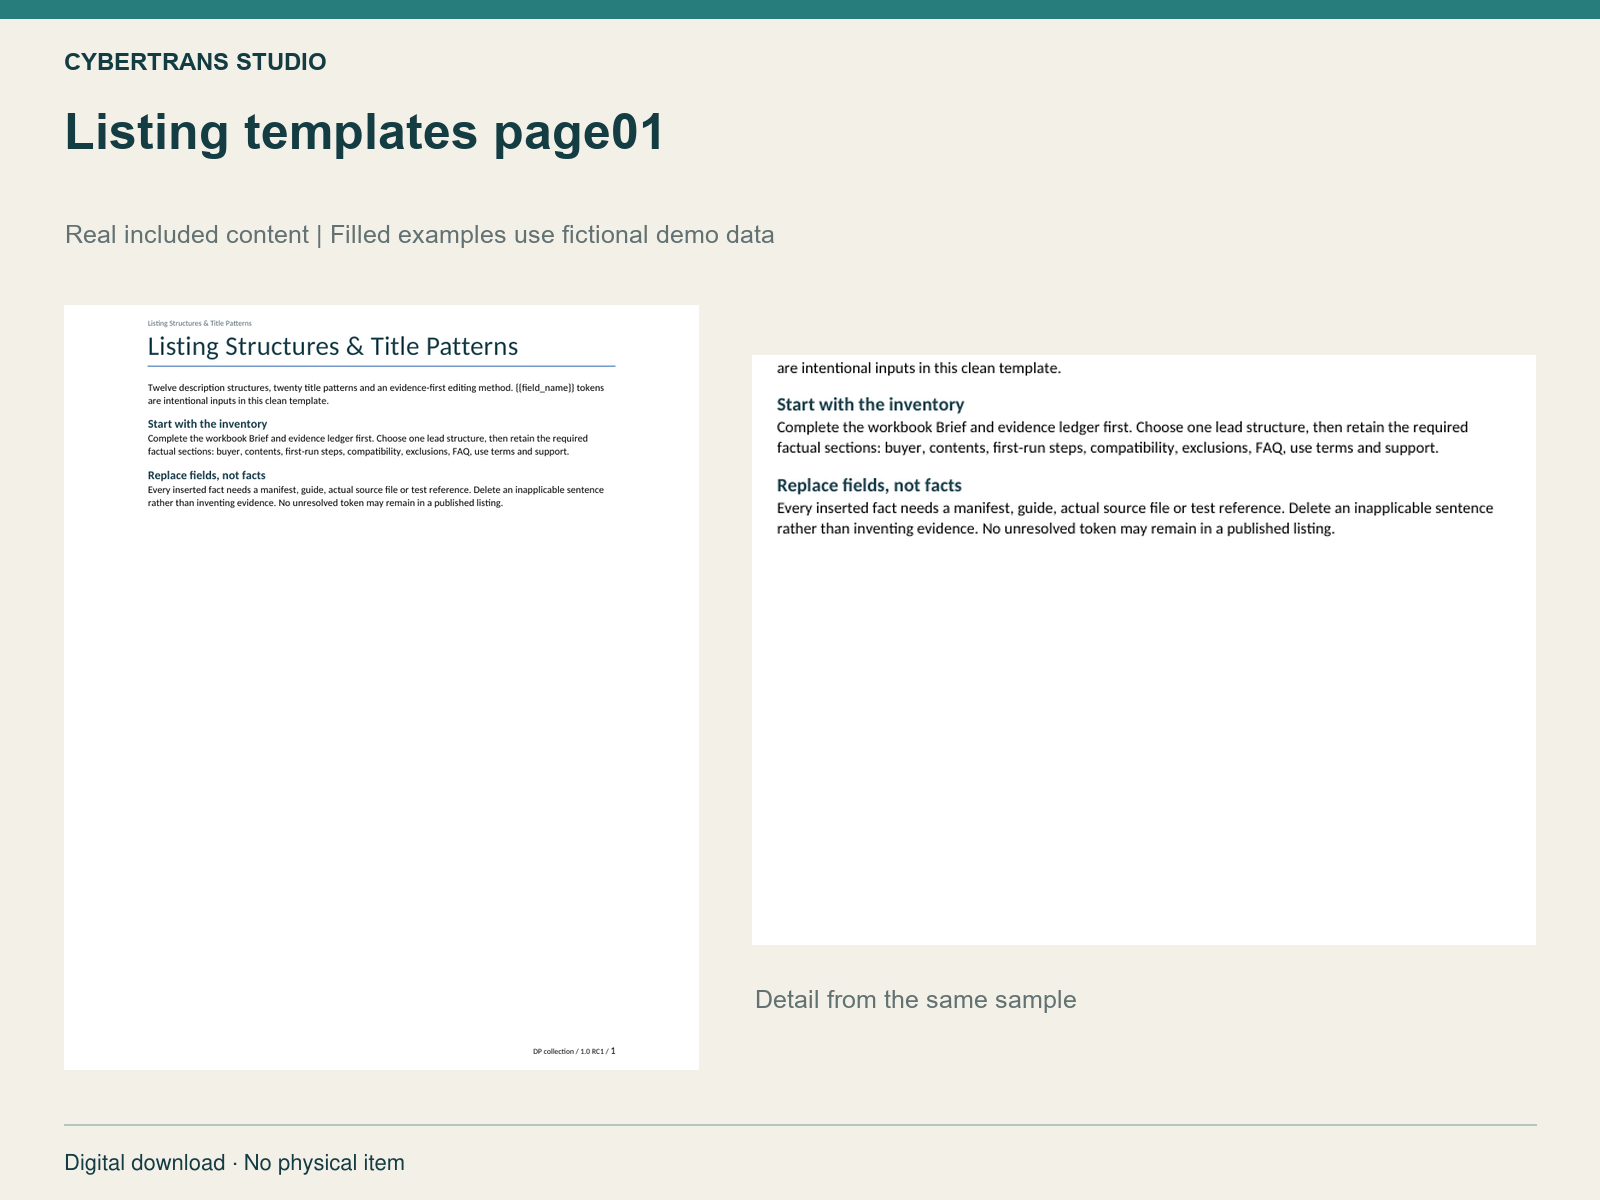Click 'Complete the workbook Brief' paragraph in detail view
Screen dimensions: 1600x1200
(1123, 437)
